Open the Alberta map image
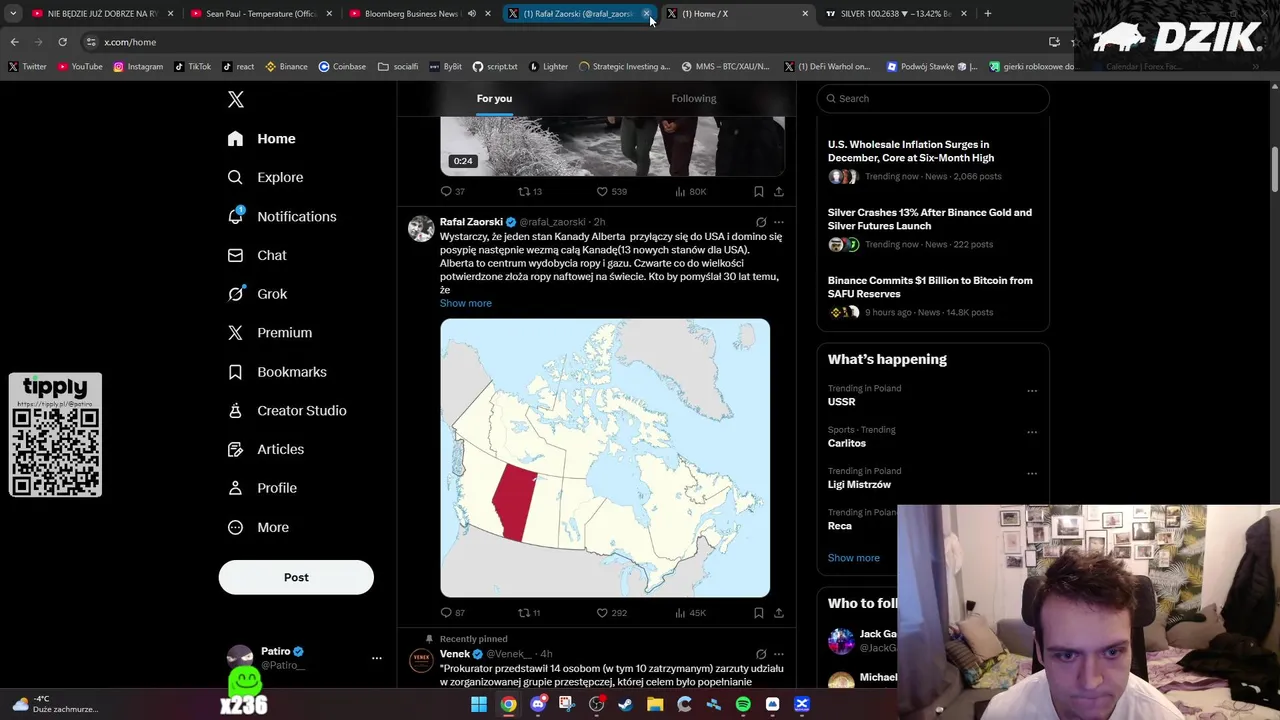The width and height of the screenshot is (1280, 720). point(605,458)
